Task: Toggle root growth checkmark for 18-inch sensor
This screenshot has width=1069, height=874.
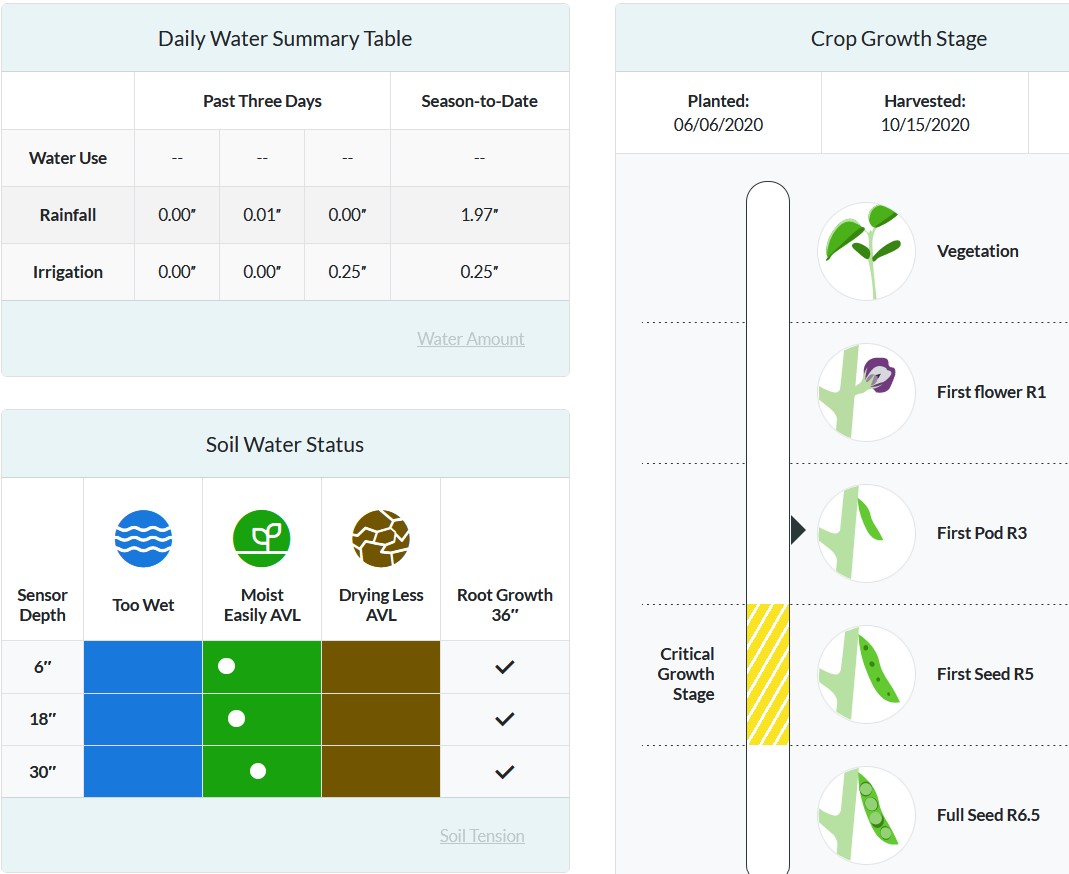Action: pyautogui.click(x=505, y=719)
